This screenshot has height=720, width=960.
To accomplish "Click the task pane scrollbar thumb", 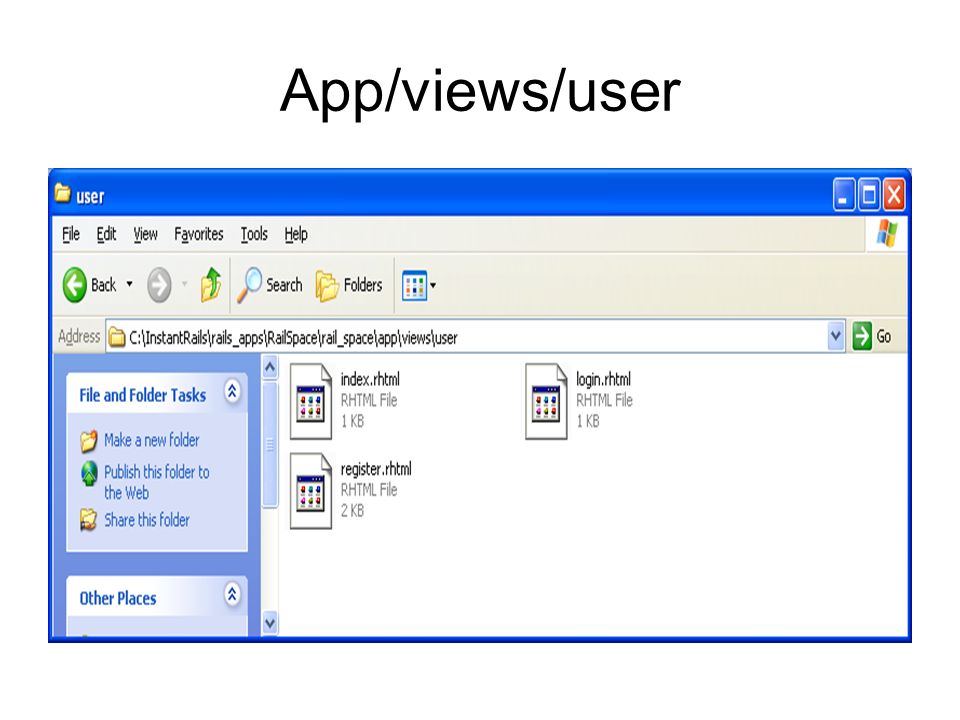I will (x=270, y=444).
